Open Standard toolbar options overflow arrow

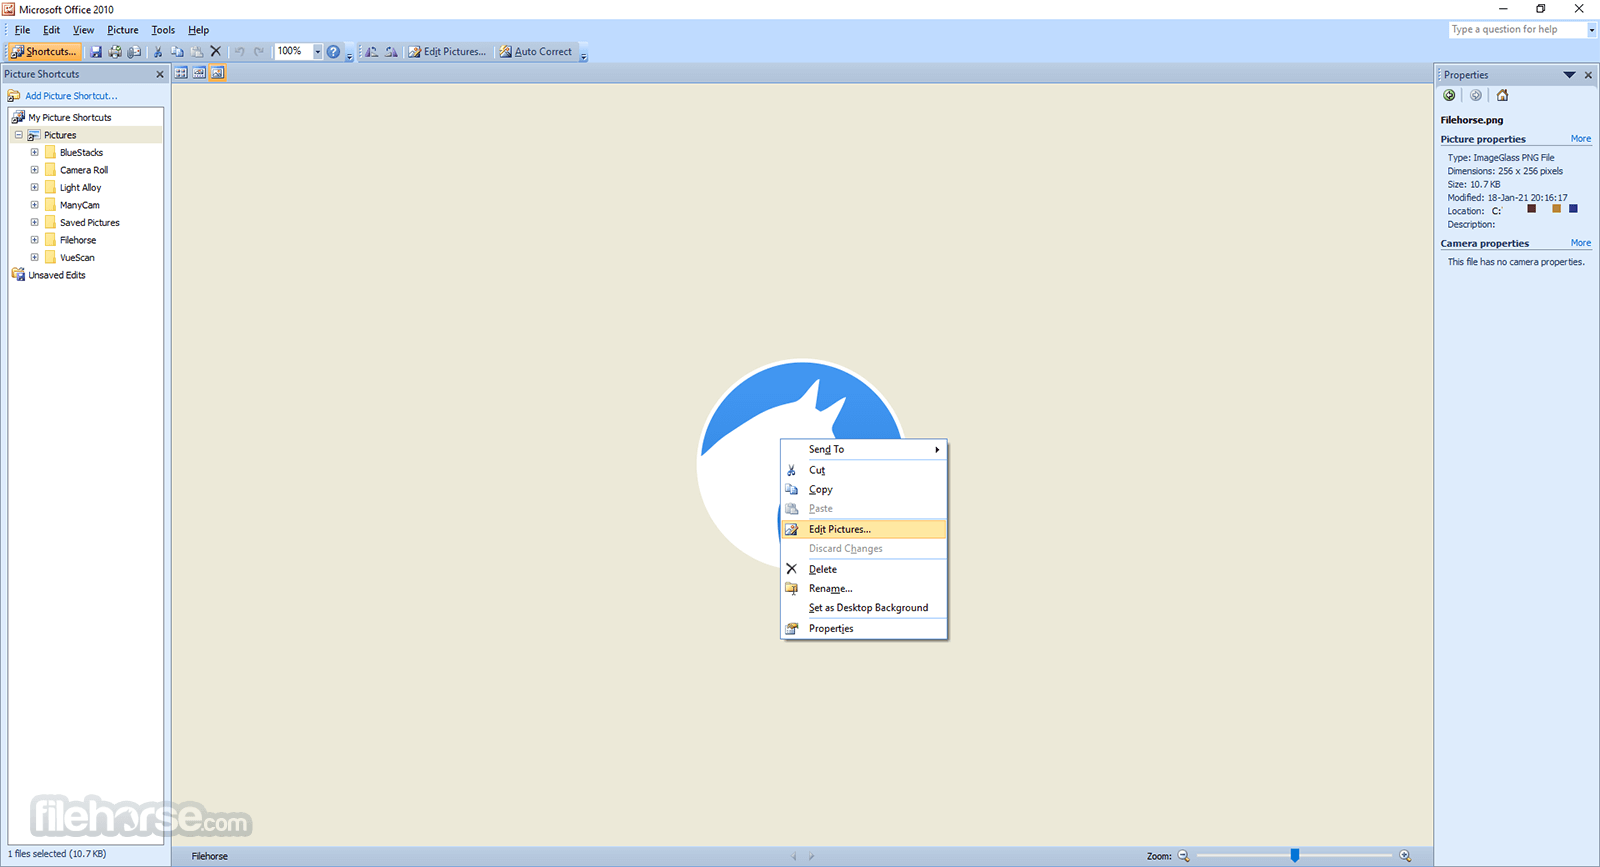(349, 56)
